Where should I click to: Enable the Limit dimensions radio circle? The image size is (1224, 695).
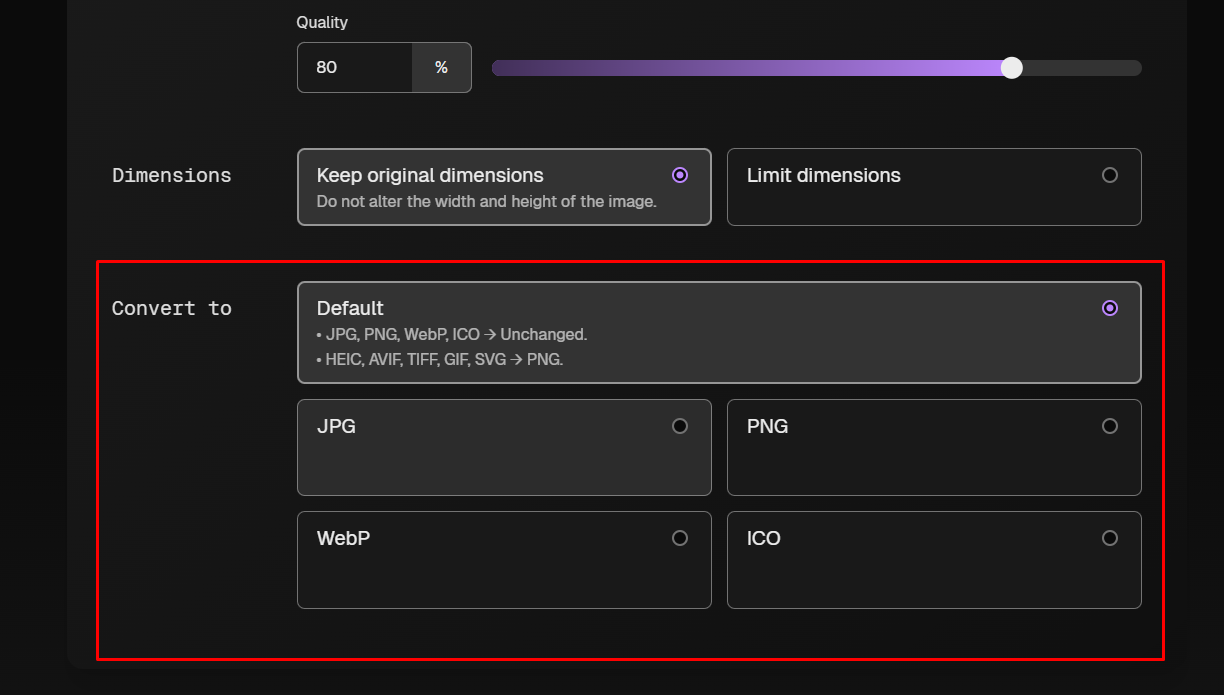pos(1109,175)
